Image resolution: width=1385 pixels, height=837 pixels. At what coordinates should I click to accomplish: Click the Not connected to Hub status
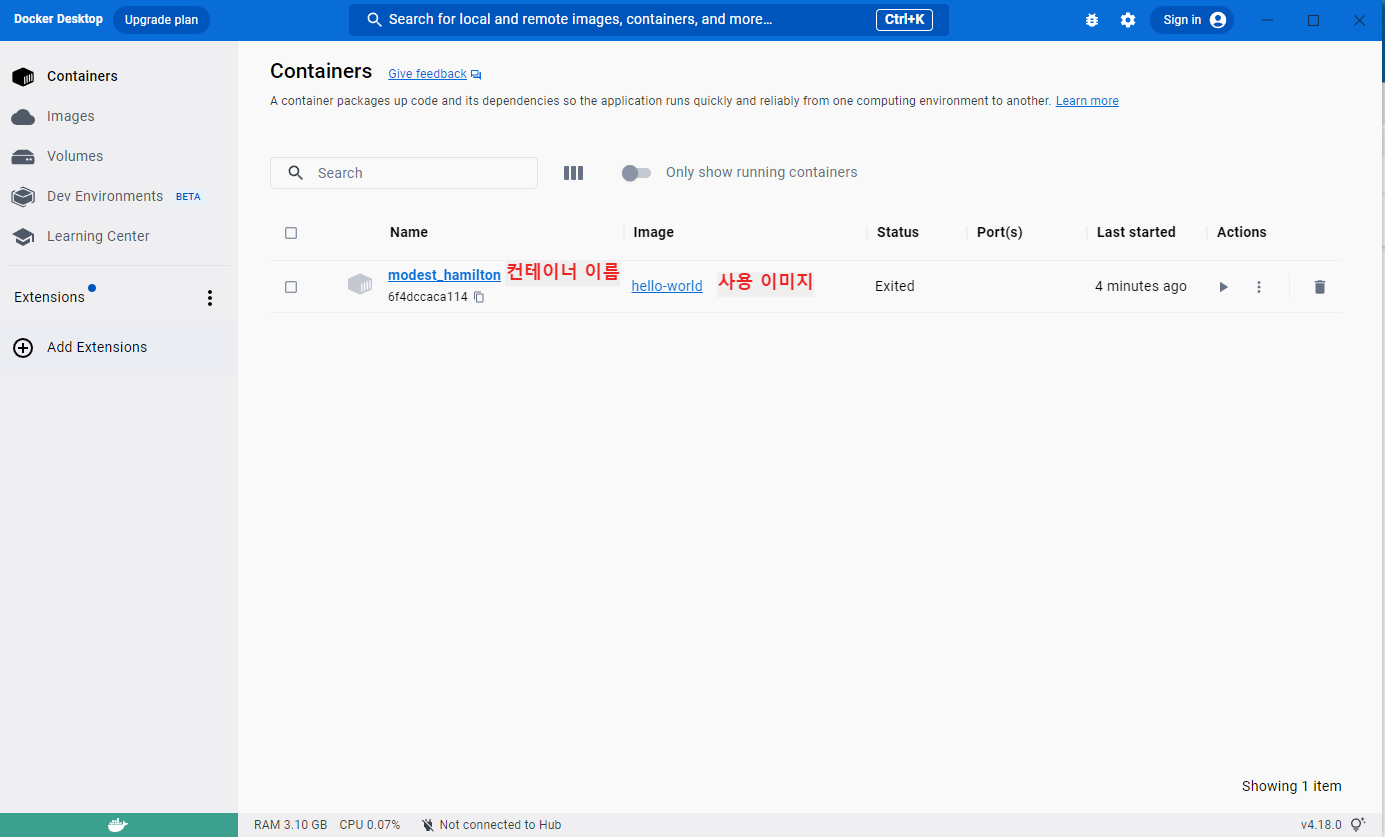491,825
